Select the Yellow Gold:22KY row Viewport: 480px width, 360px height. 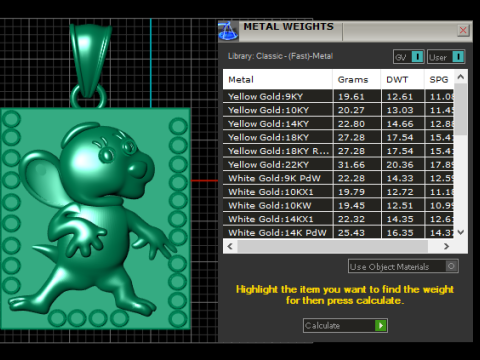pos(338,165)
